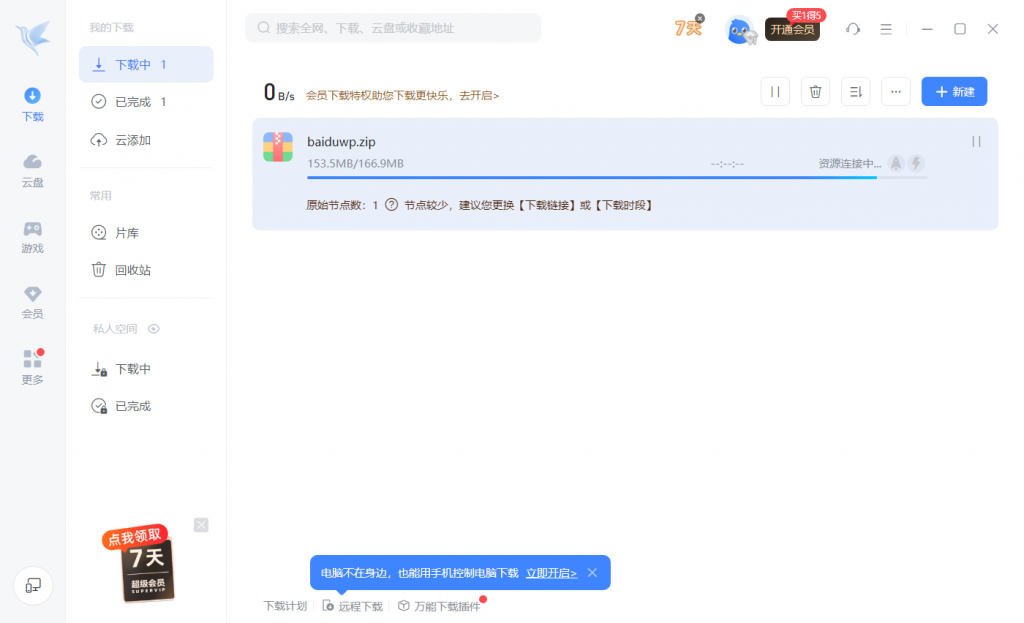Image resolution: width=1024 pixels, height=623 pixels.
Task: Close the remote control tip bubble
Action: tap(592, 573)
